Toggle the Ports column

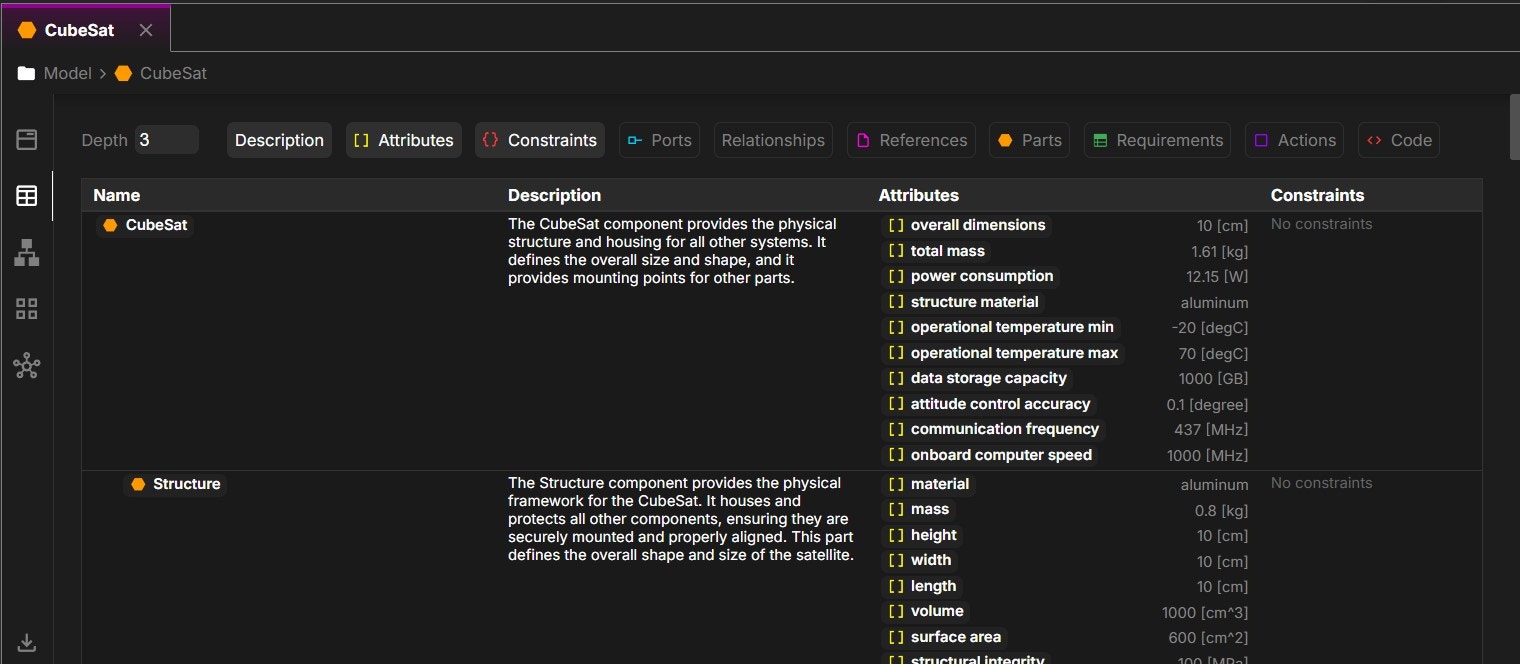659,140
